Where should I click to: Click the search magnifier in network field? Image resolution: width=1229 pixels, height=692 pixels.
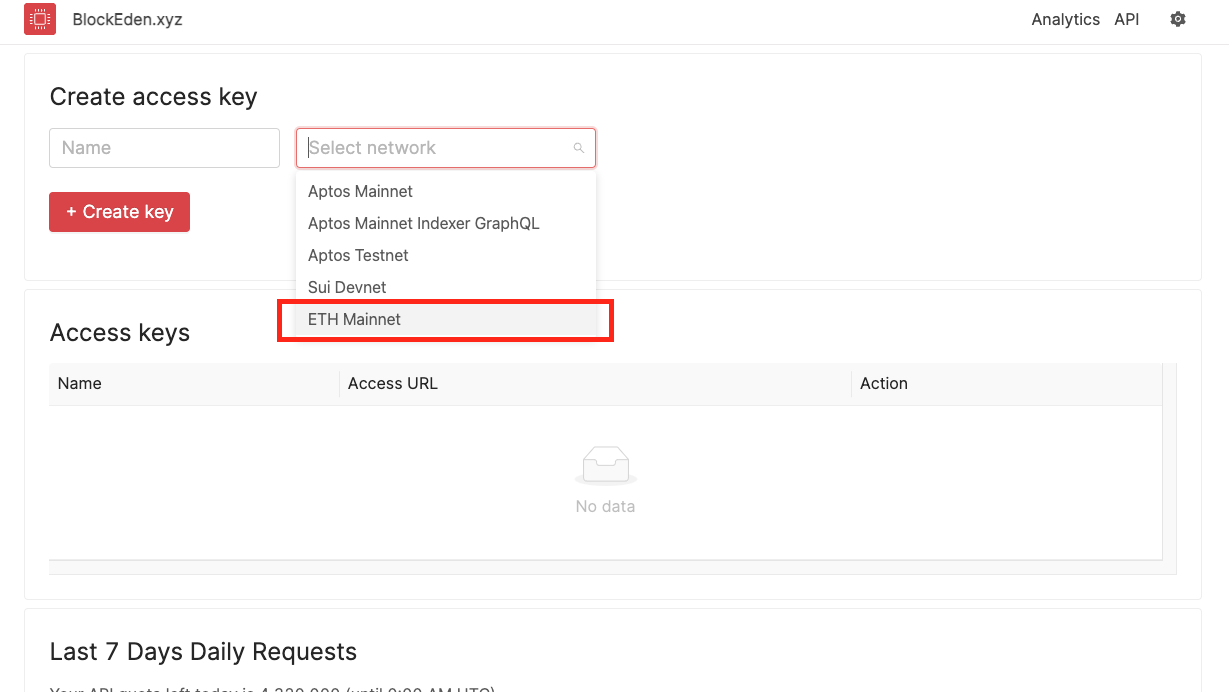[578, 148]
